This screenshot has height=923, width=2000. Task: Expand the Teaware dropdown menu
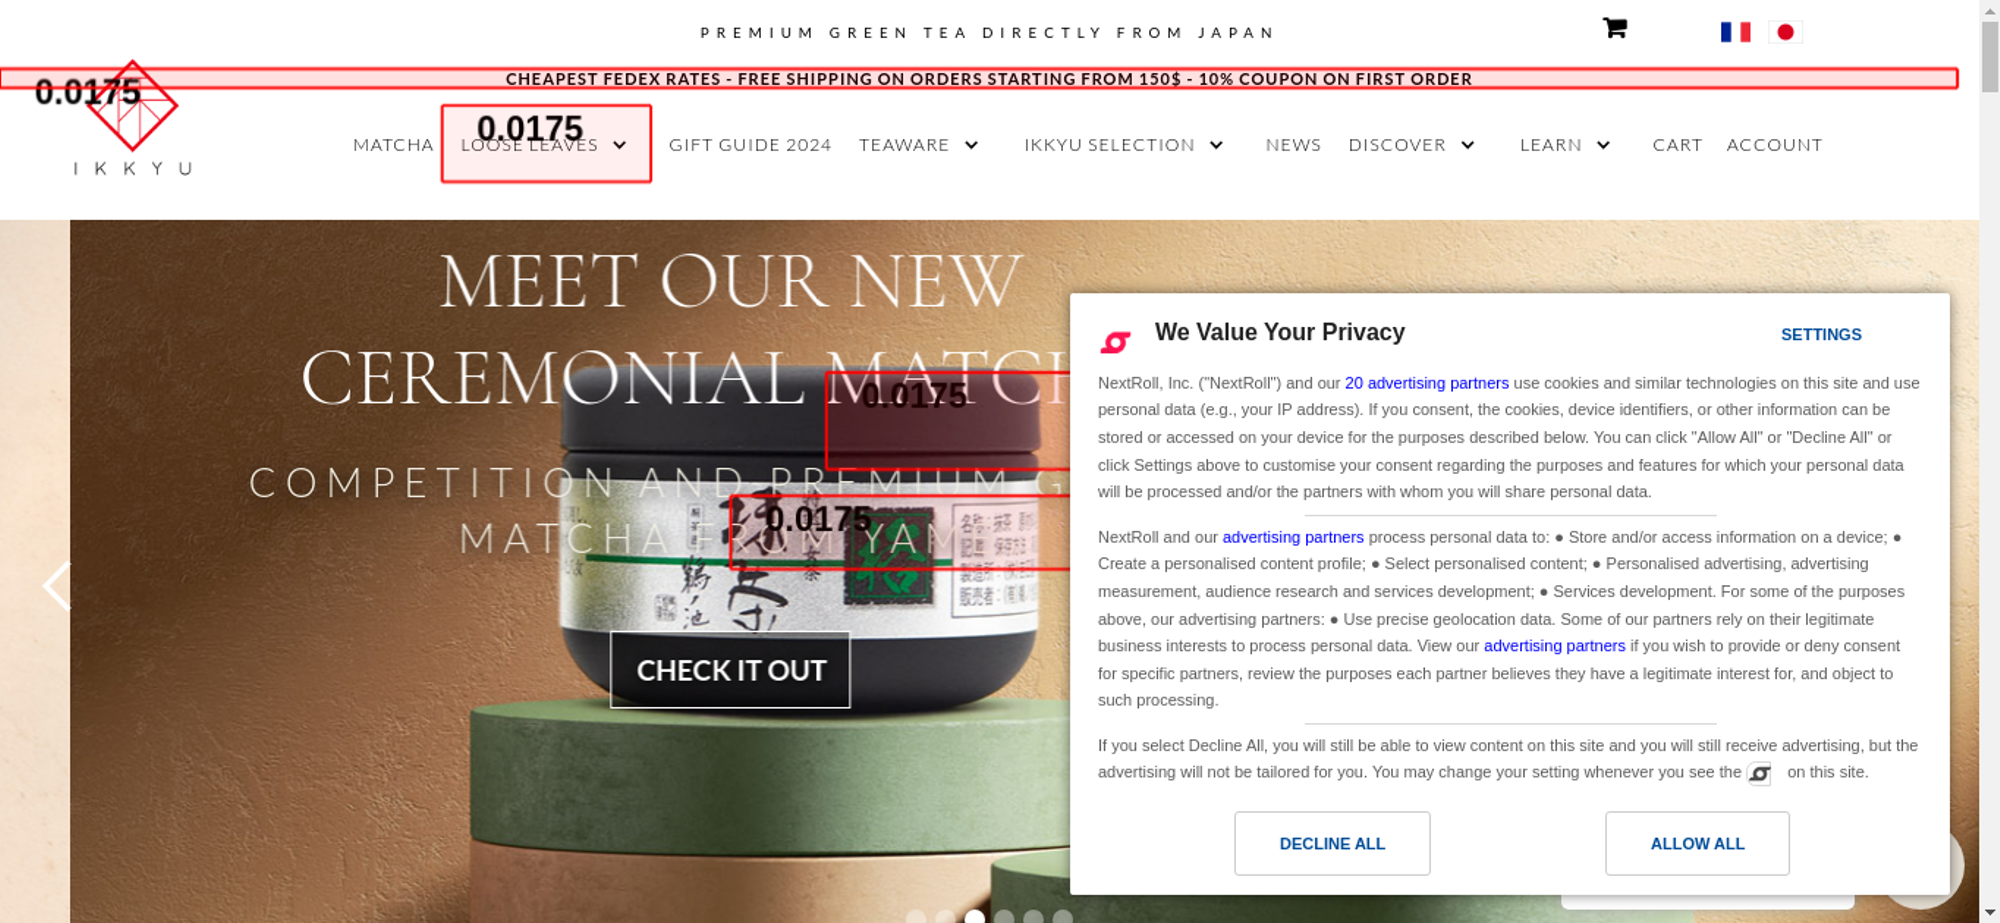pos(971,145)
